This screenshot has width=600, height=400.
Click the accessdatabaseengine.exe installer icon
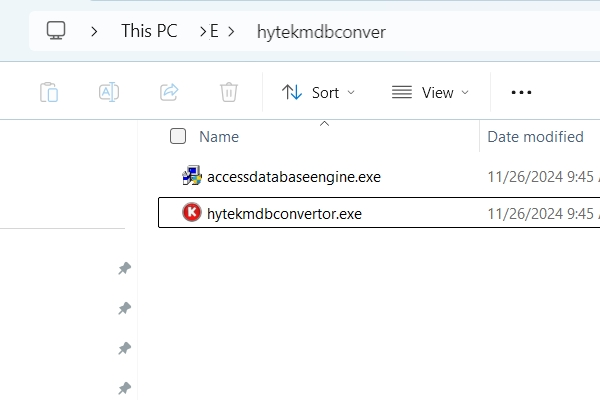click(x=191, y=177)
